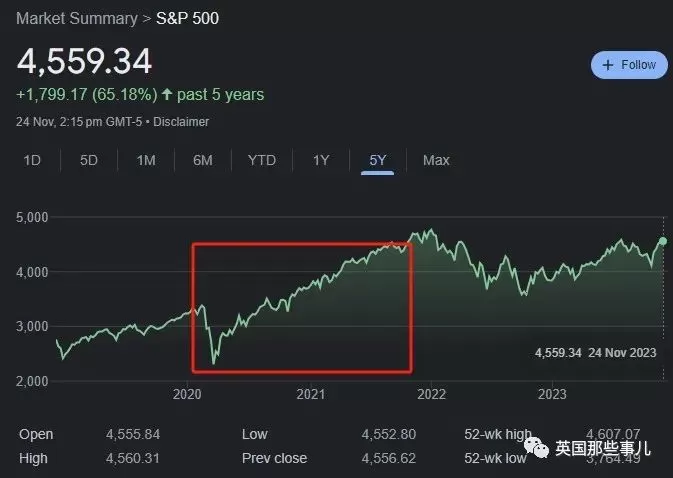The height and width of the screenshot is (478, 673).
Task: Click the plus icon in Follow button
Action: tap(607, 65)
